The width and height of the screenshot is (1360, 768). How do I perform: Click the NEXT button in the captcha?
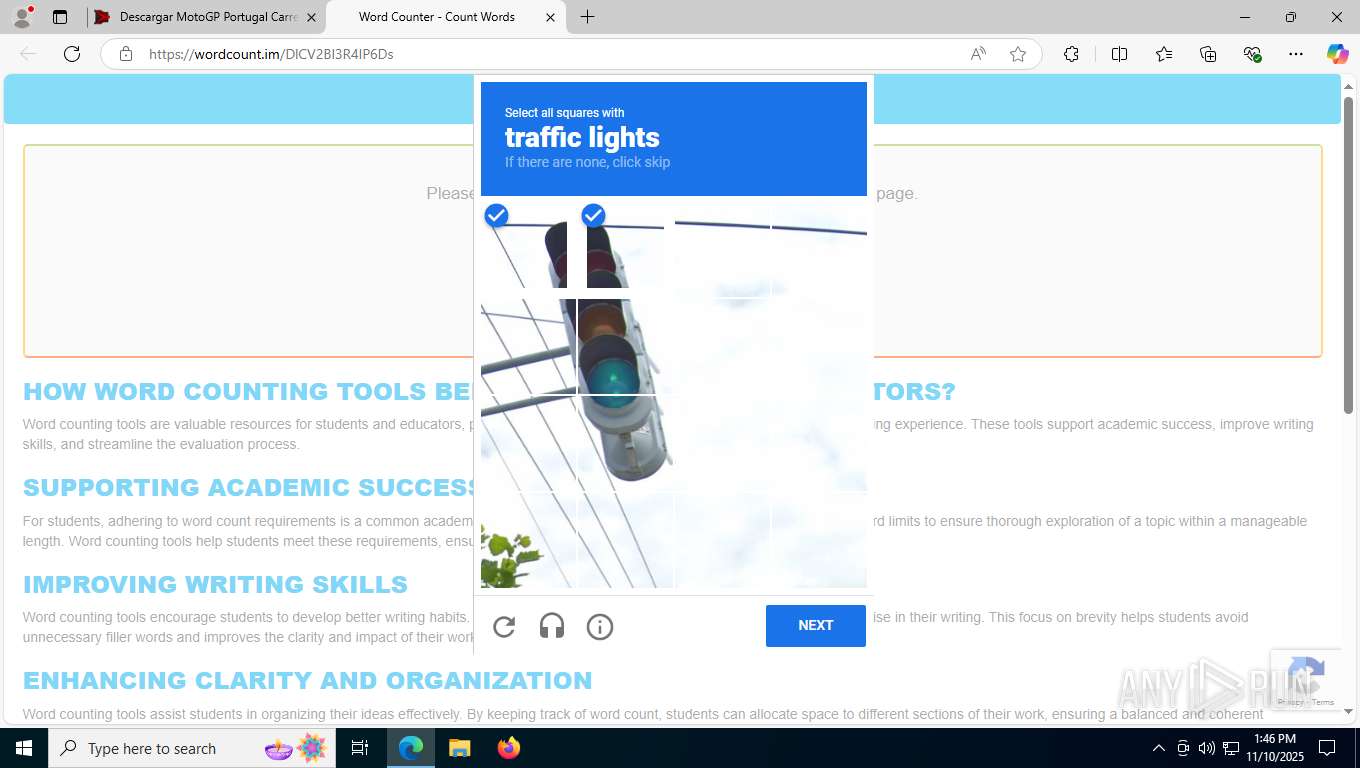[x=816, y=626]
